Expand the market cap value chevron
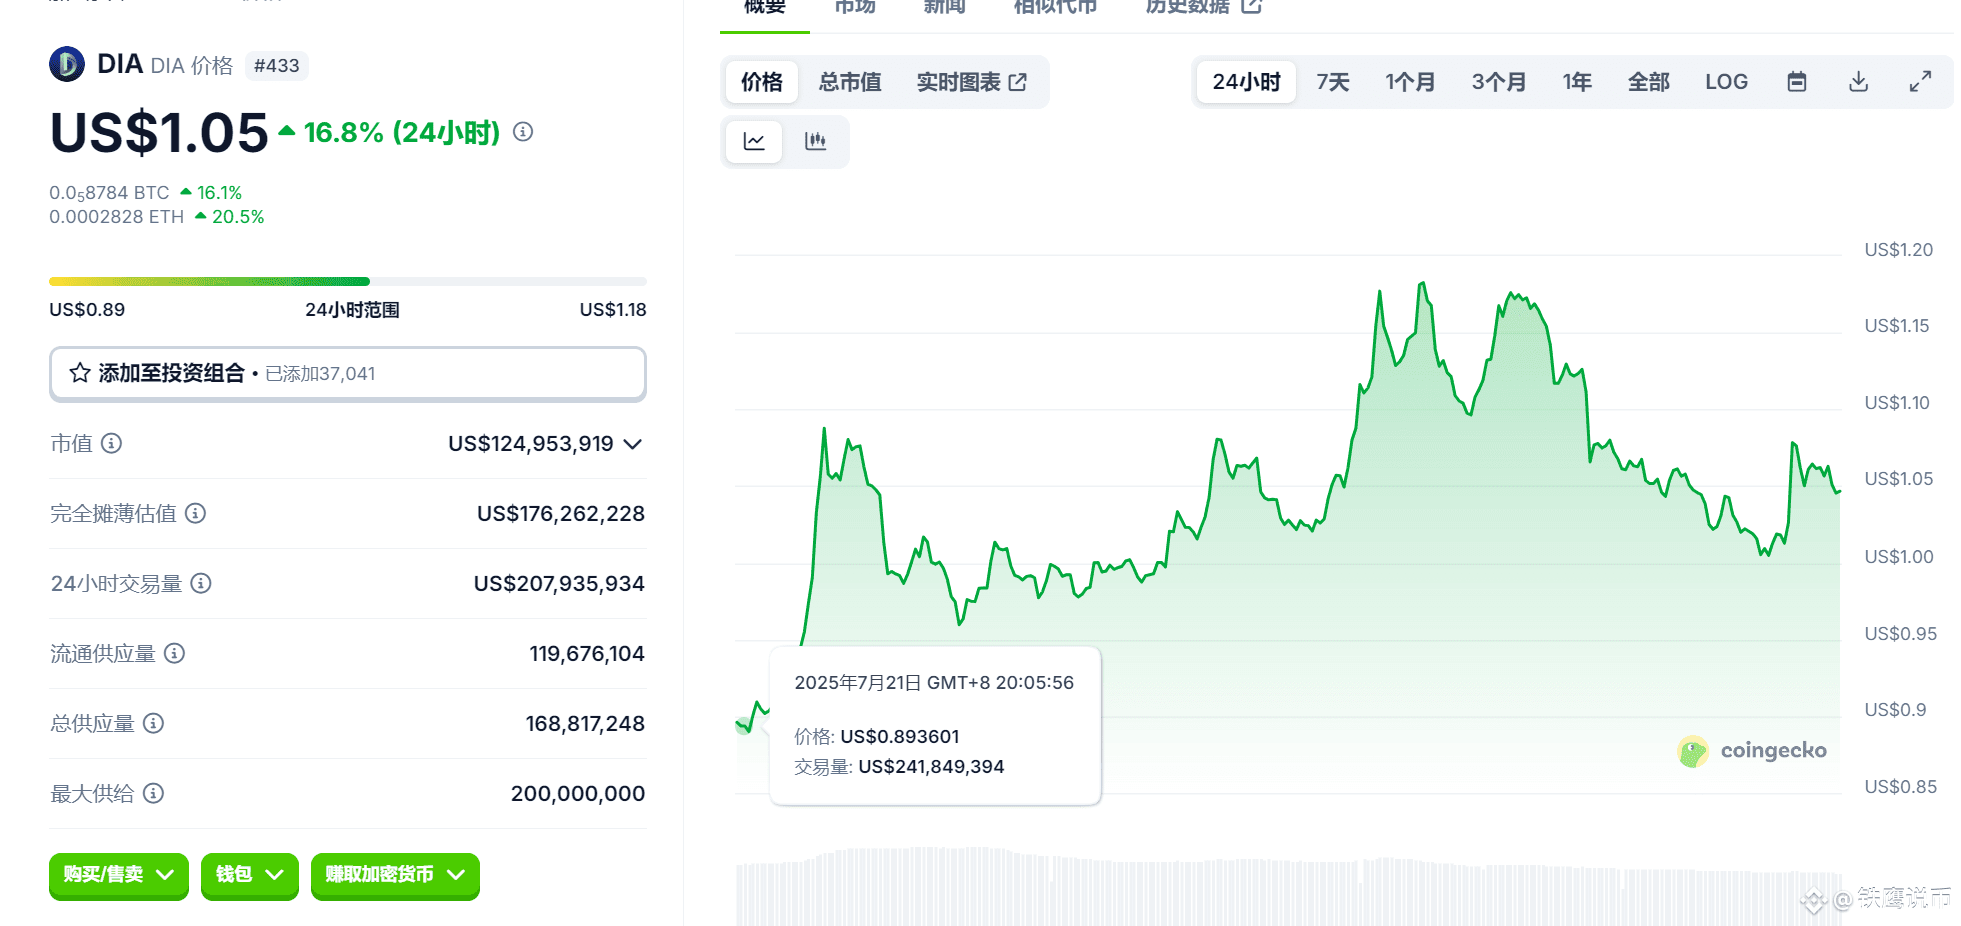 [x=632, y=444]
